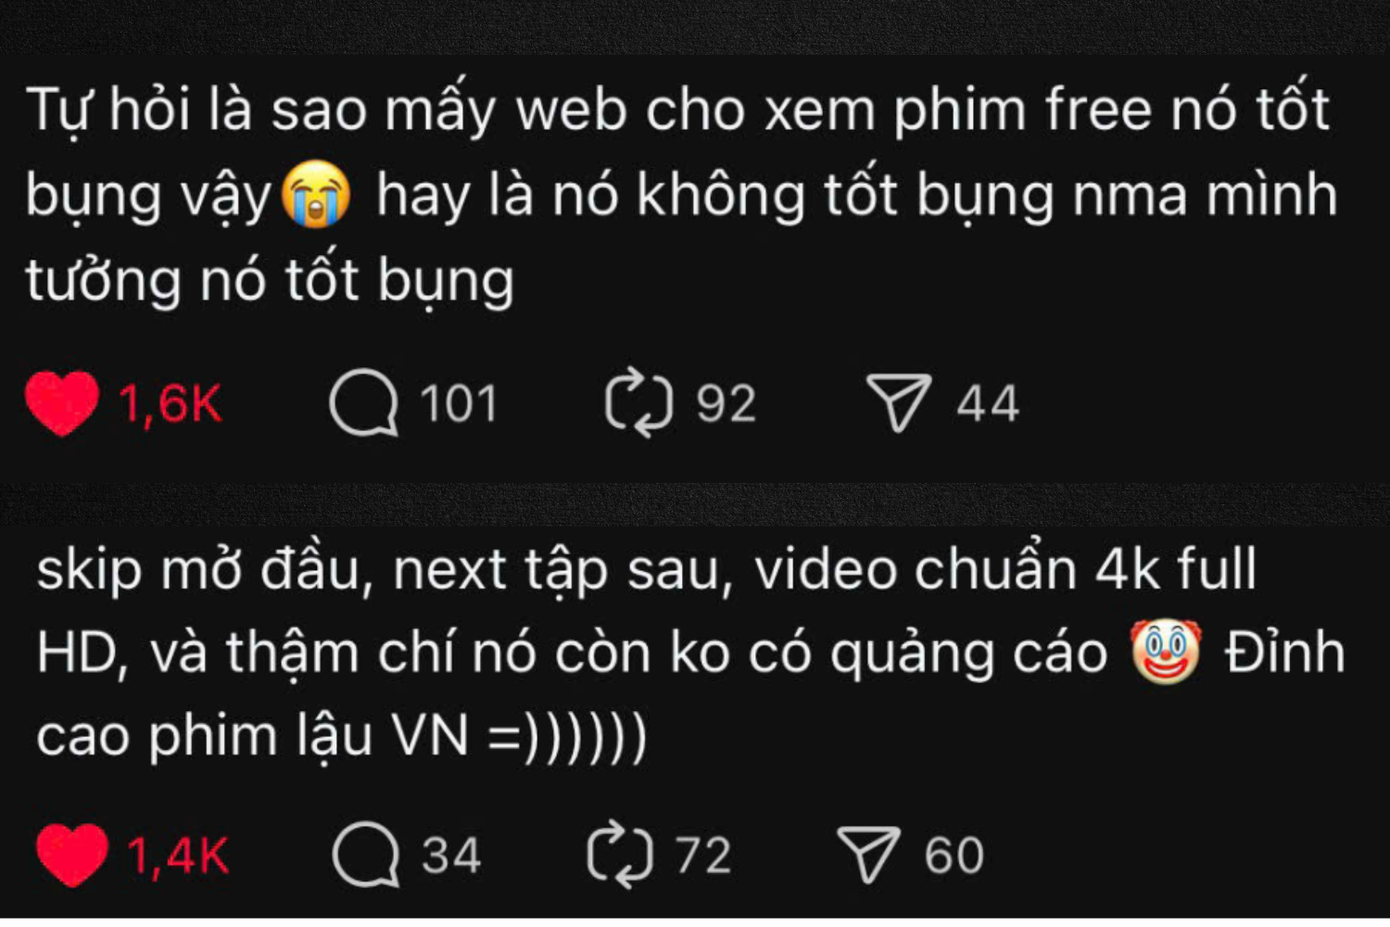Open comments on the post with 34 replies
The height and width of the screenshot is (927, 1390).
(x=366, y=855)
